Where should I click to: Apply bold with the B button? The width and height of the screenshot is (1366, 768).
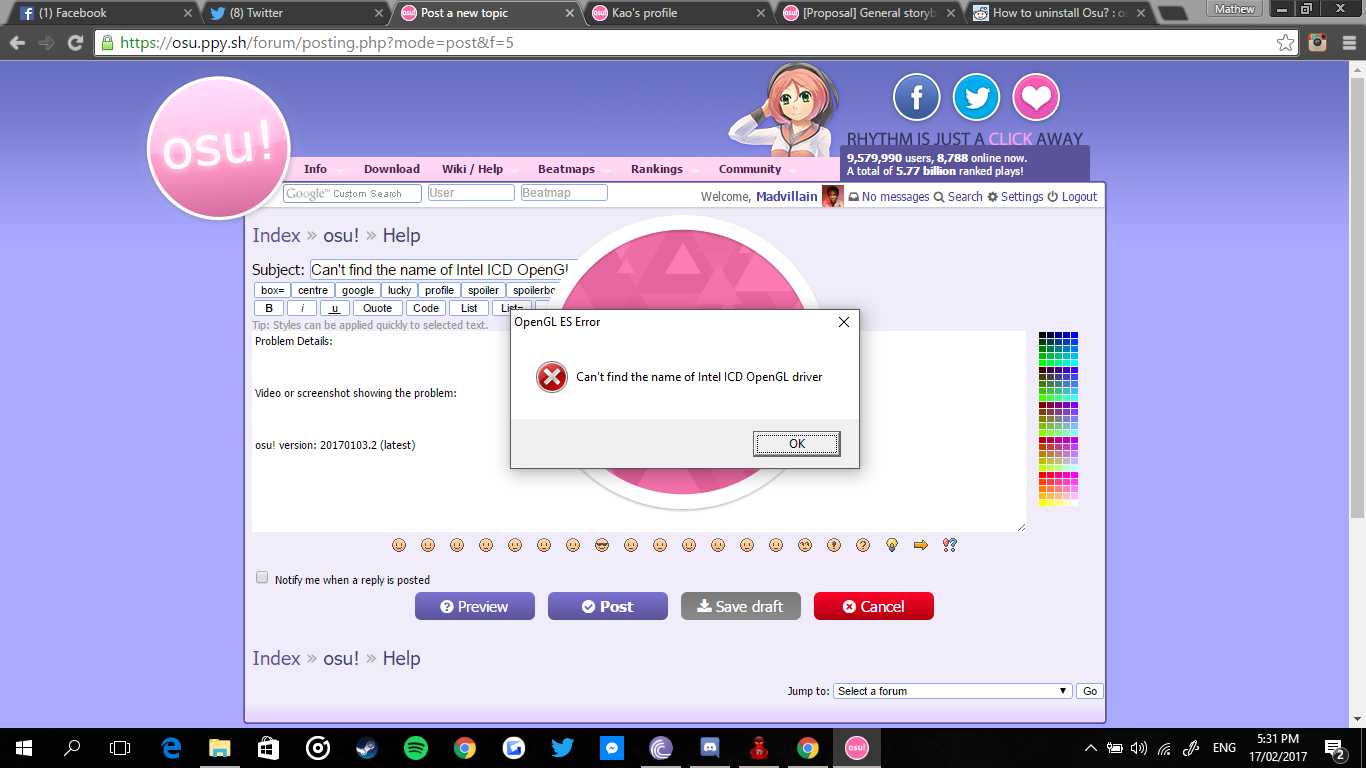coord(269,308)
